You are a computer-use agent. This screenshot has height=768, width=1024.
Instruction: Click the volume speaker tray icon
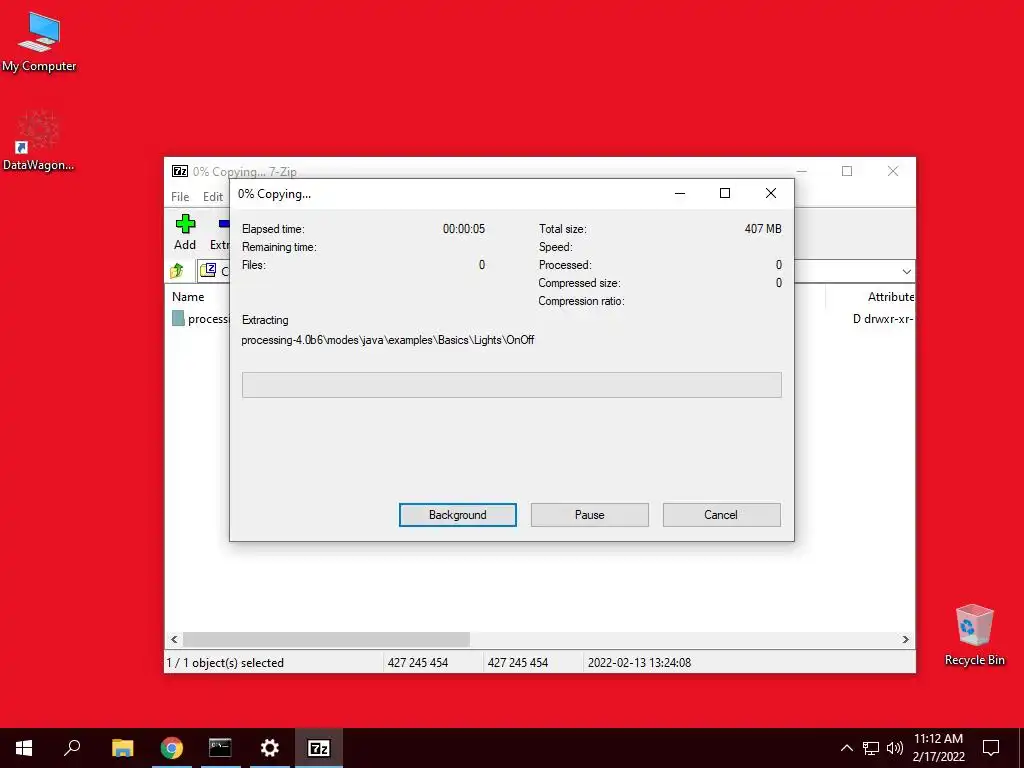pos(895,748)
